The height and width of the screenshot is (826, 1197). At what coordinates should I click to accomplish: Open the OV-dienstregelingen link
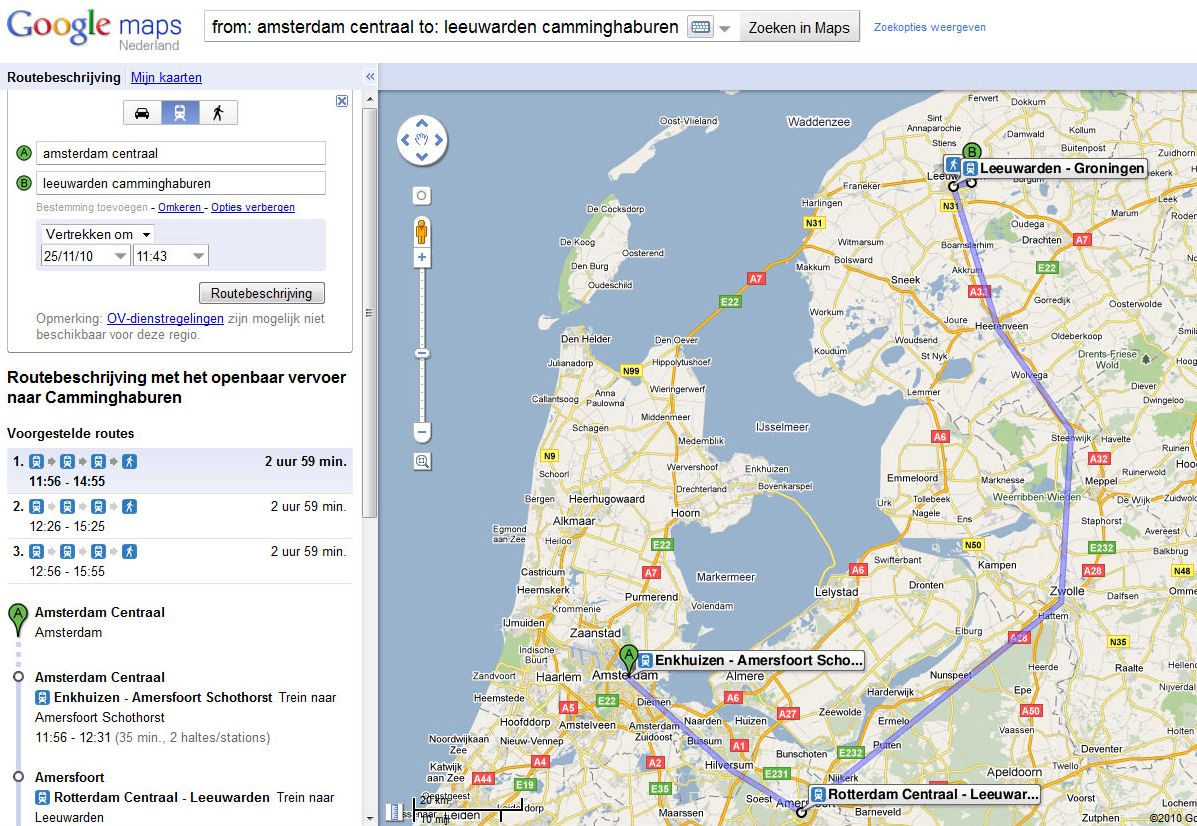click(x=166, y=318)
